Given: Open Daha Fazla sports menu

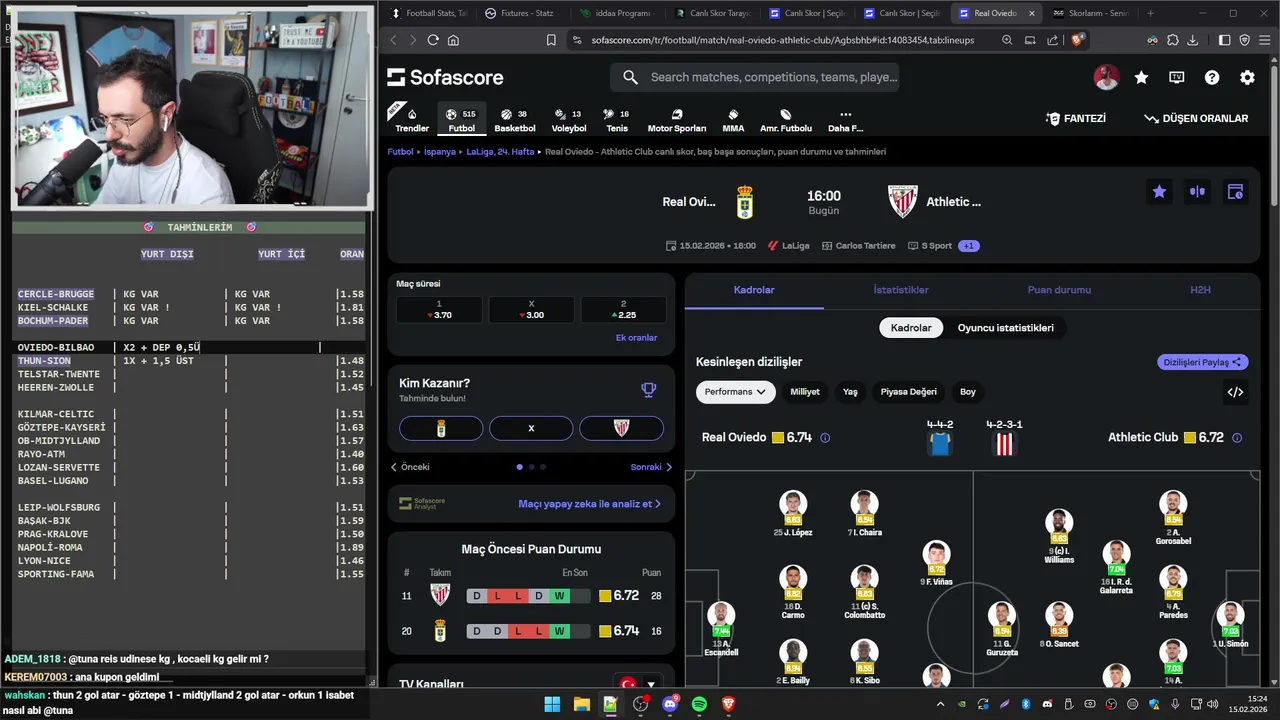Looking at the screenshot, I should pyautogui.click(x=845, y=120).
